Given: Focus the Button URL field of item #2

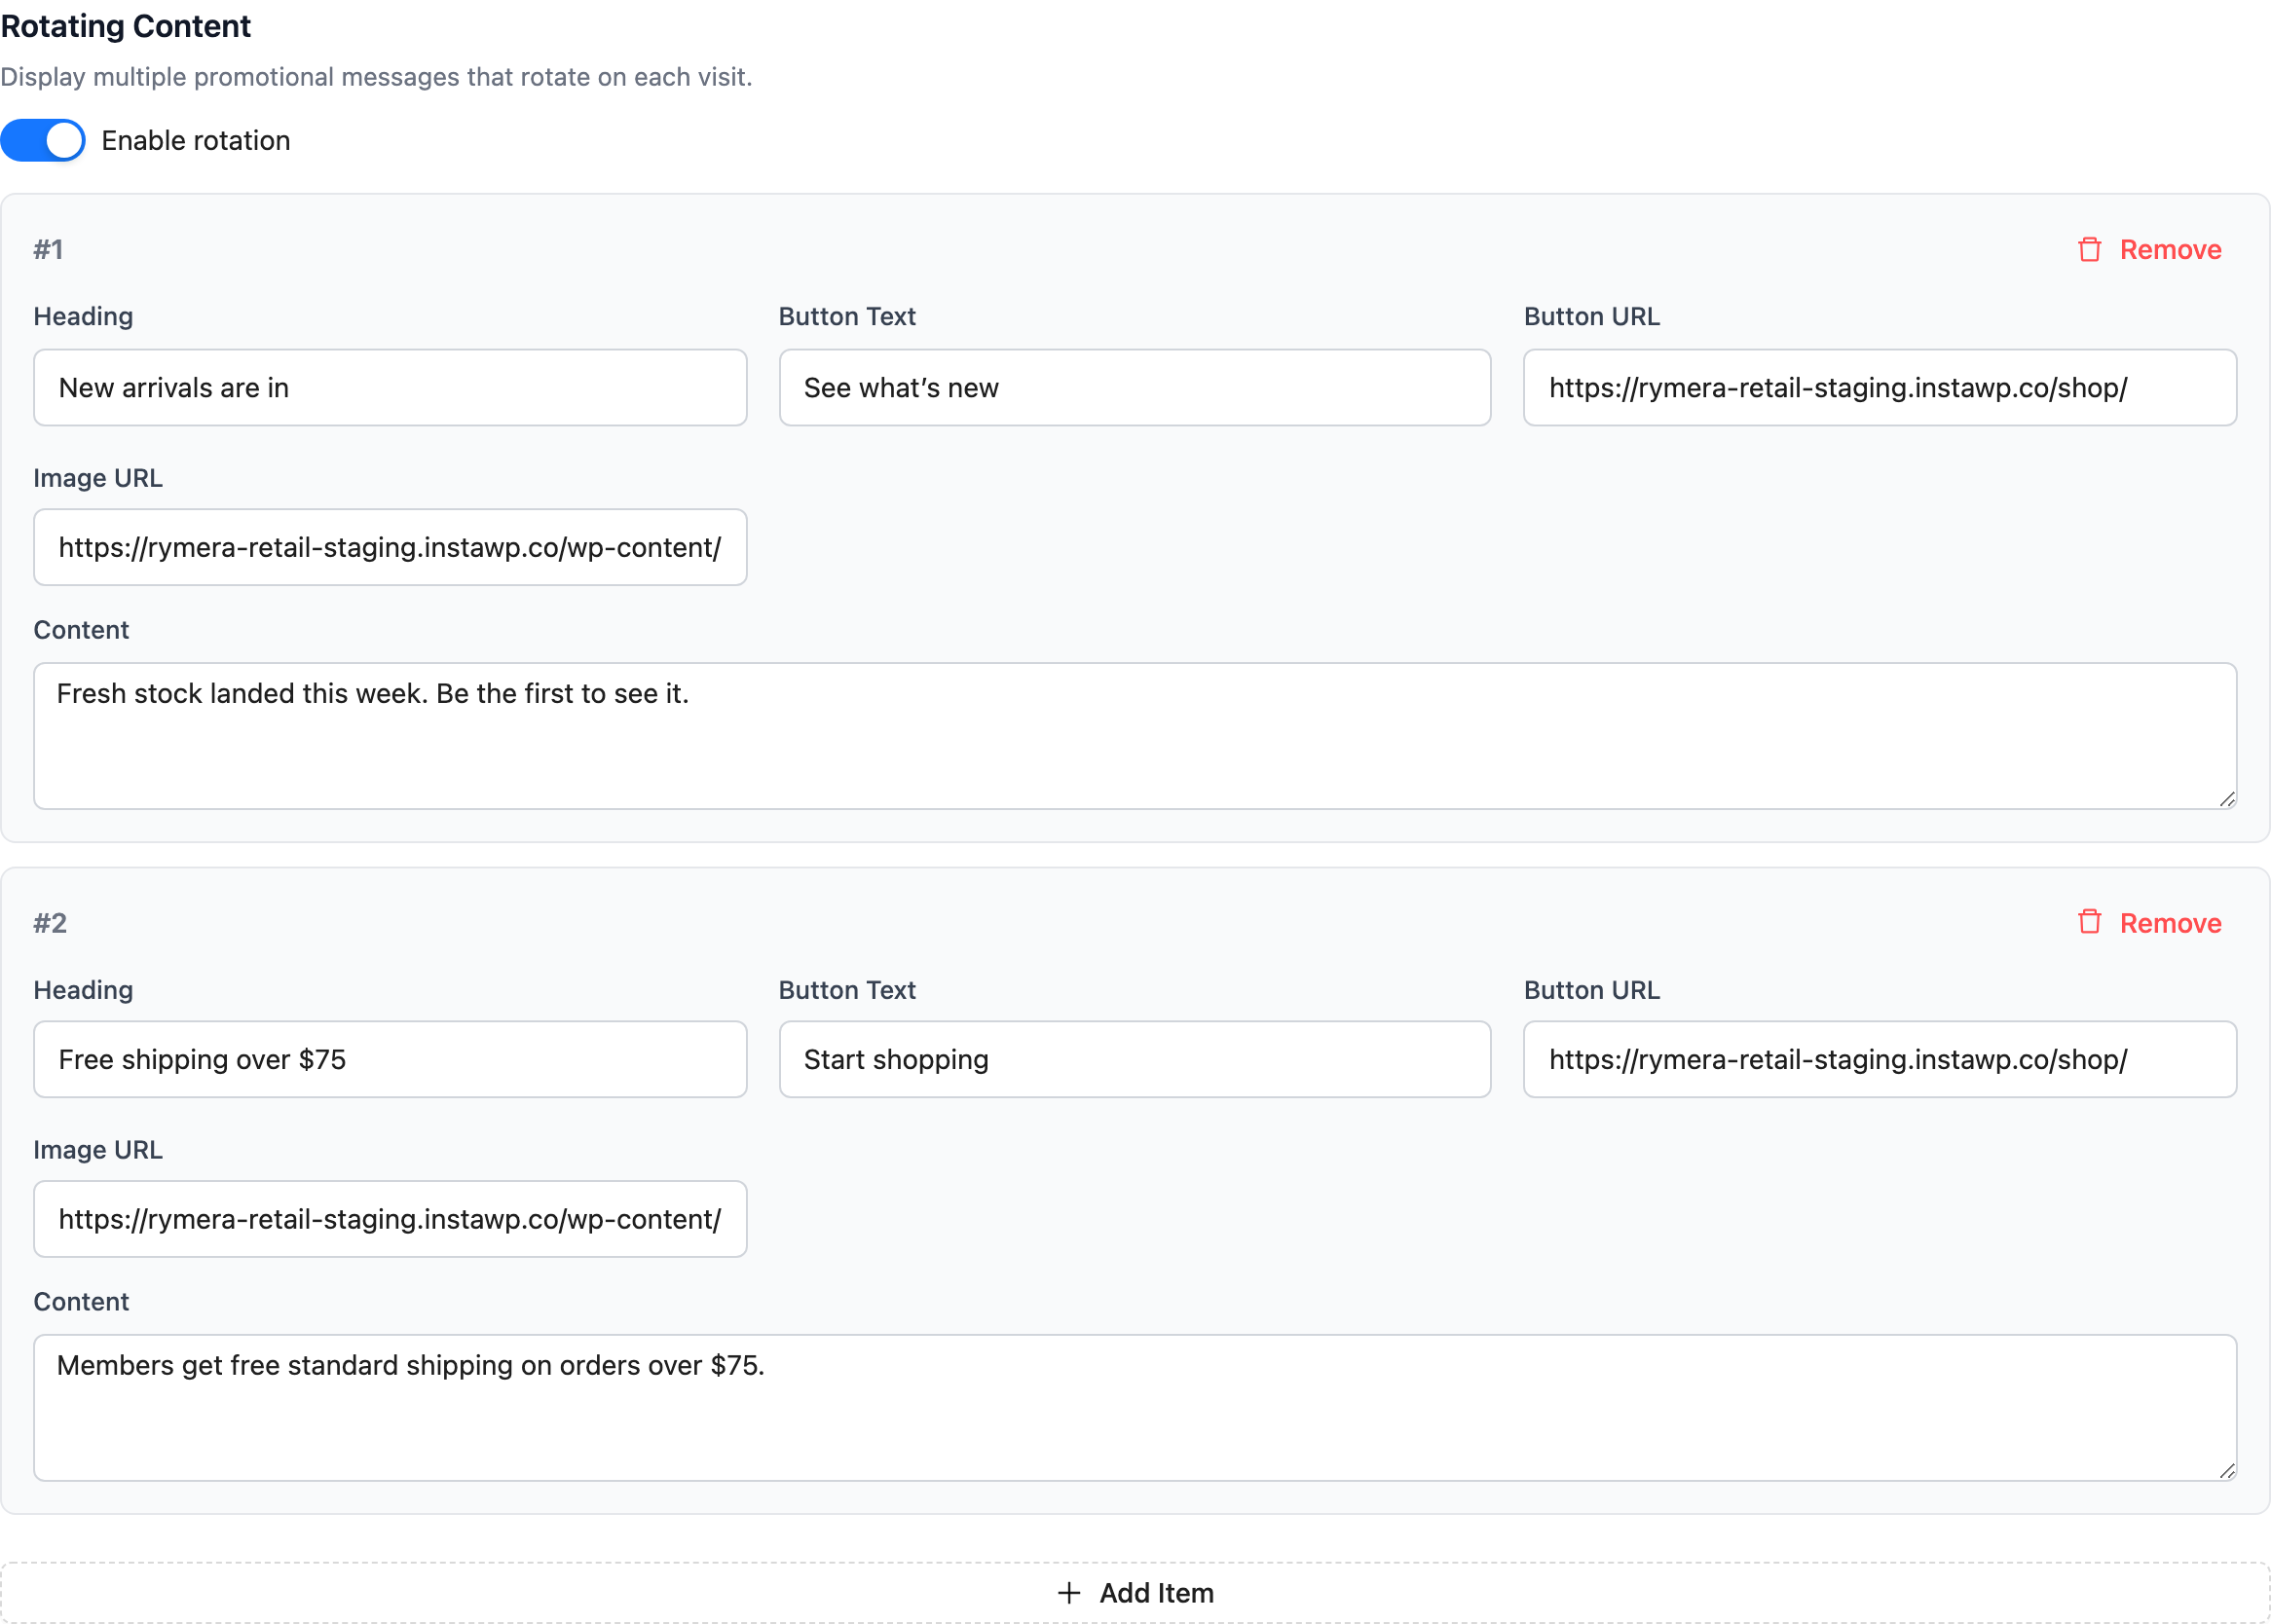Looking at the screenshot, I should coord(1880,1060).
